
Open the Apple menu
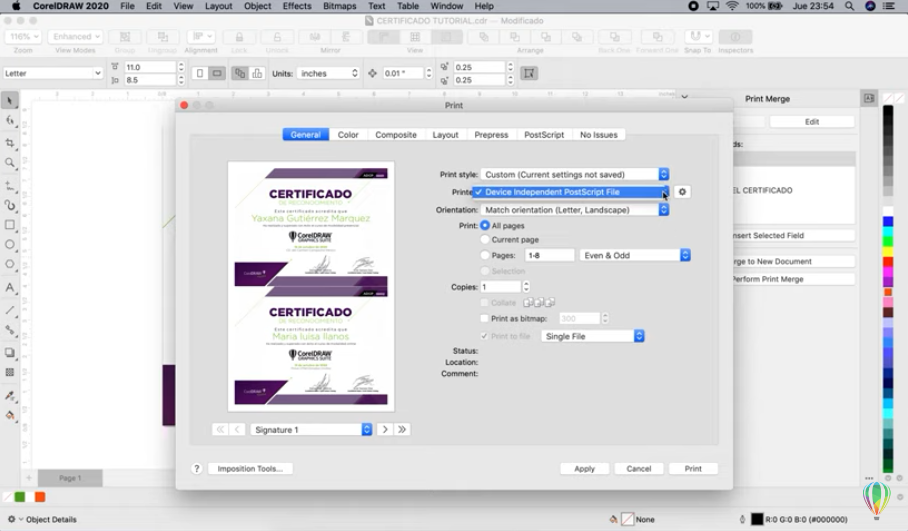tap(16, 6)
